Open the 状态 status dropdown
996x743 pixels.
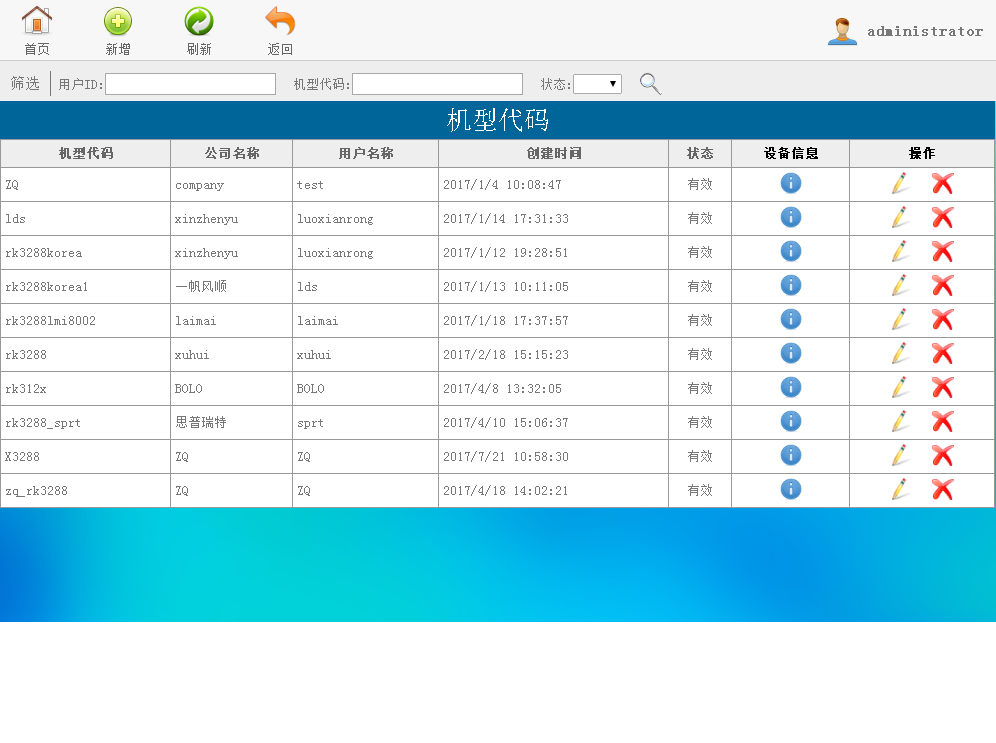[597, 84]
